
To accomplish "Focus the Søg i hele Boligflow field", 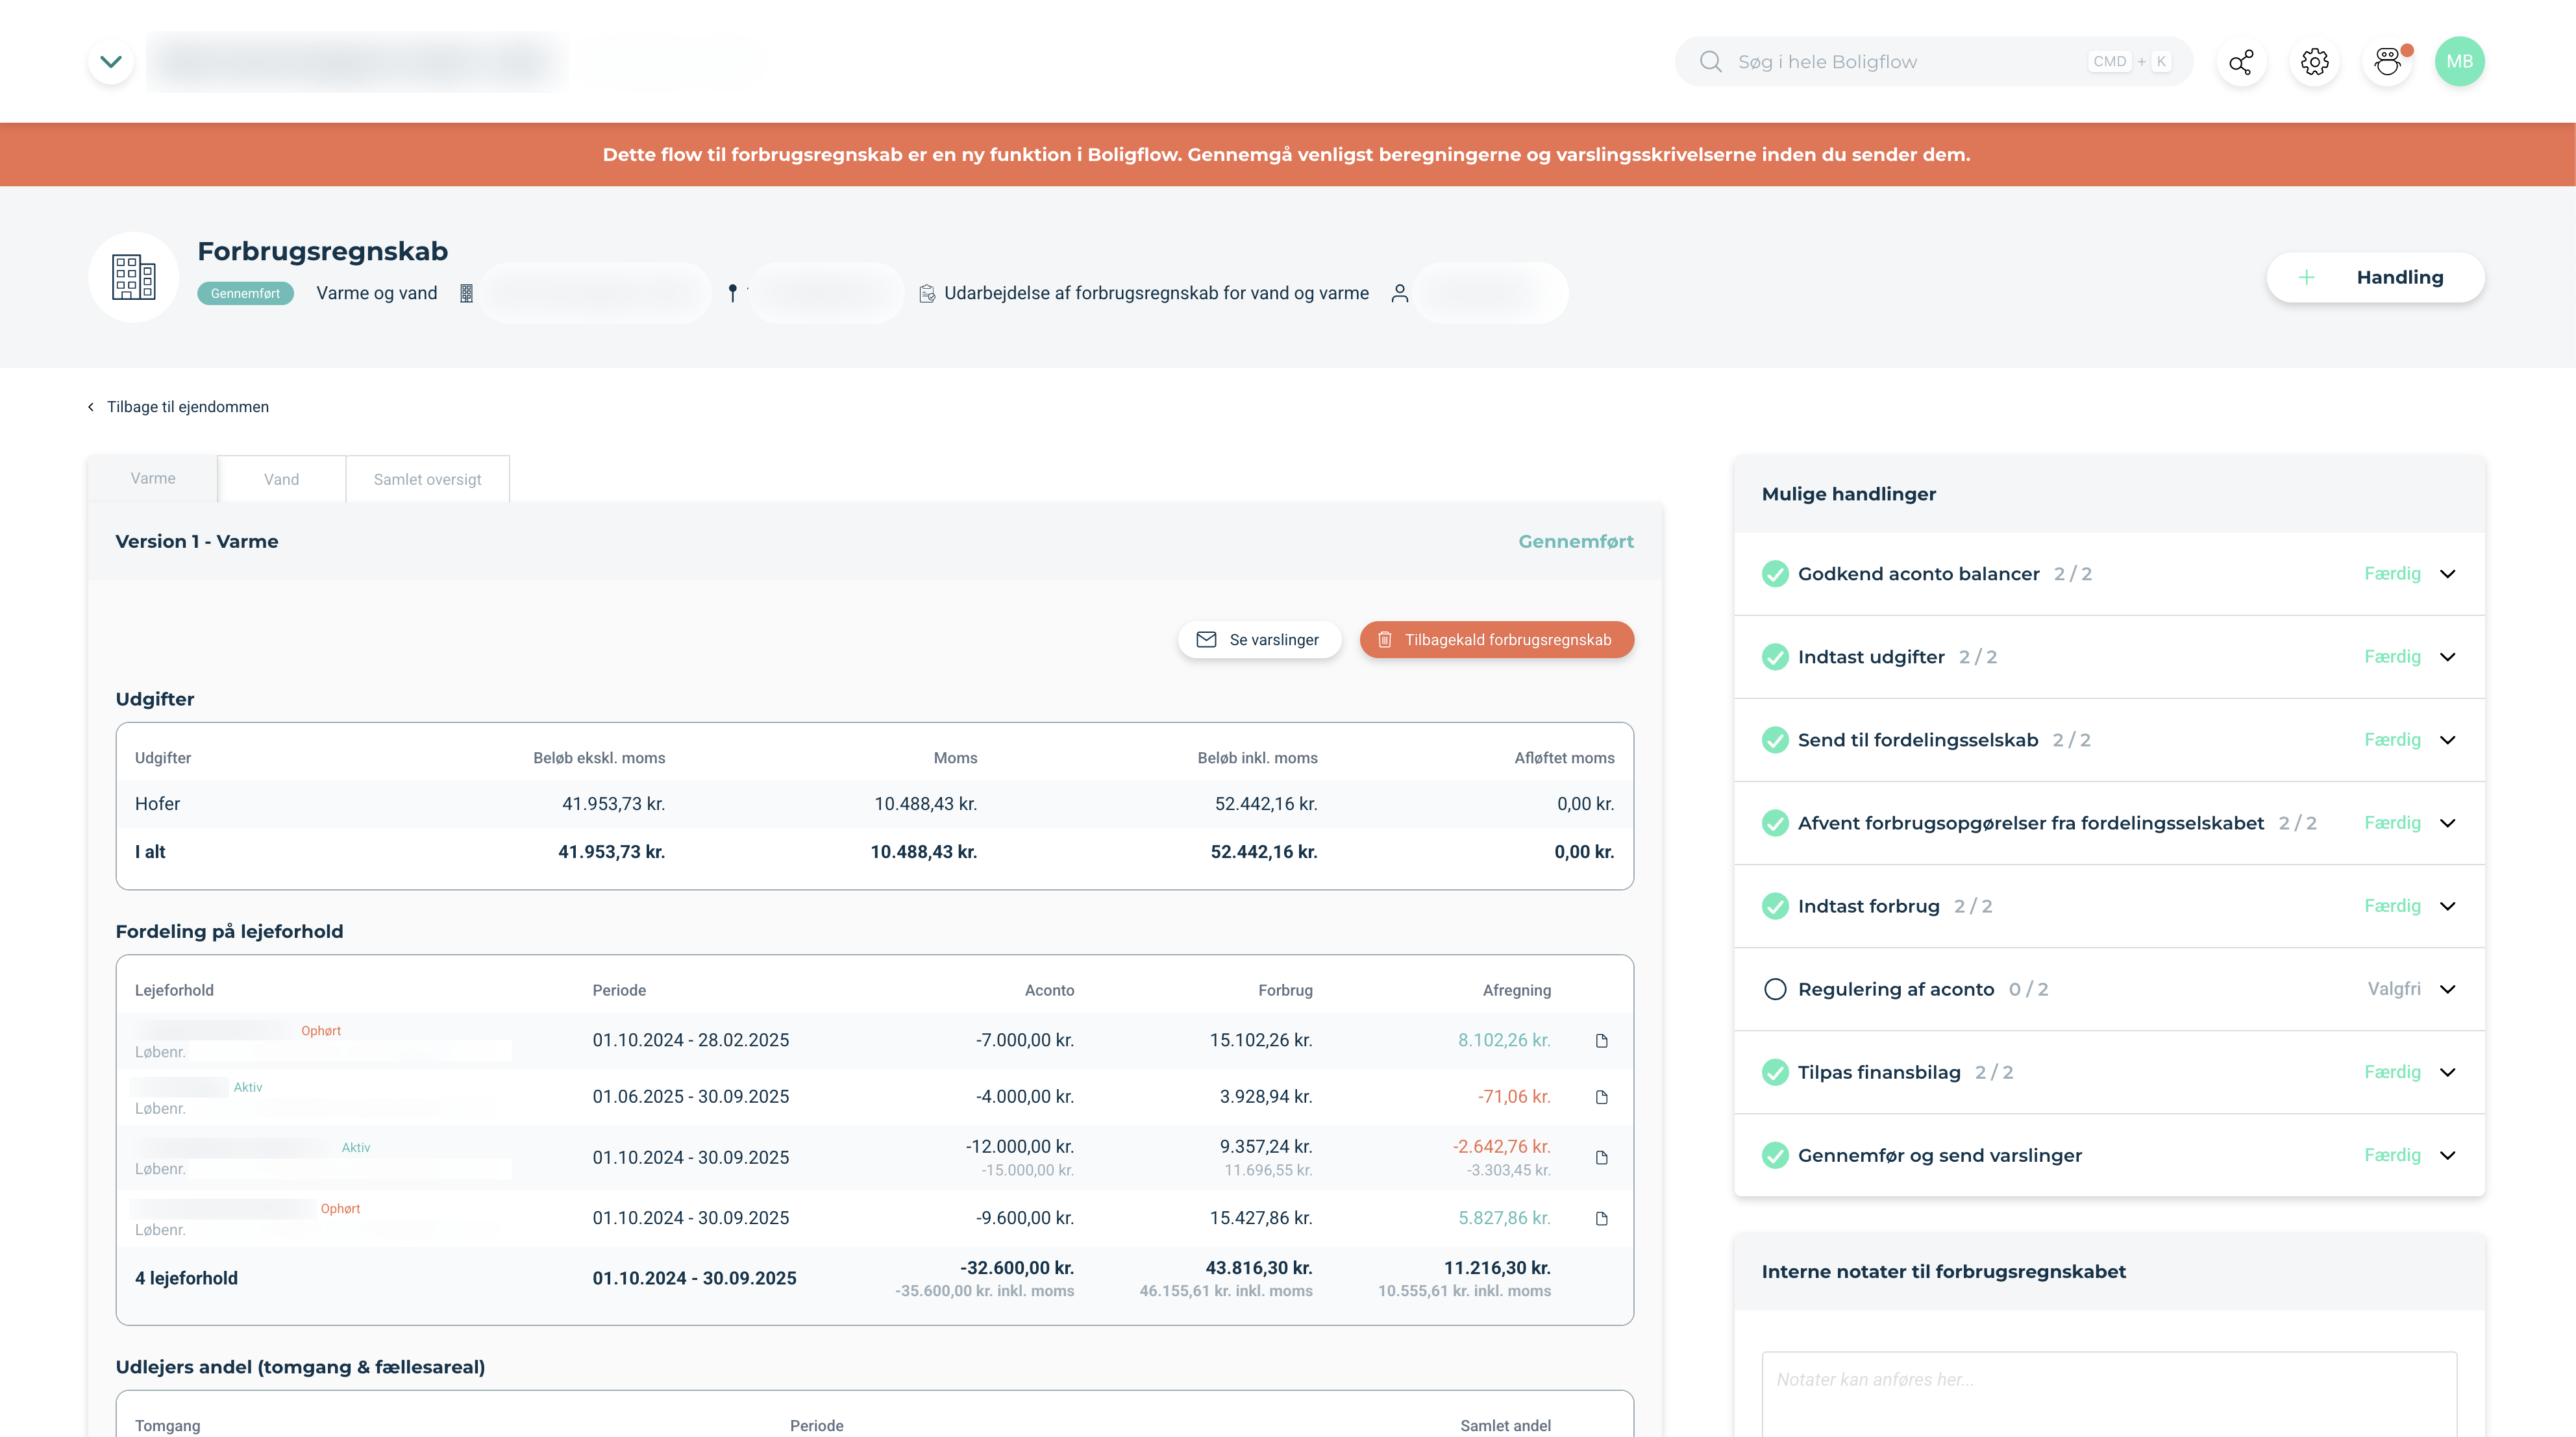I will tap(1900, 62).
